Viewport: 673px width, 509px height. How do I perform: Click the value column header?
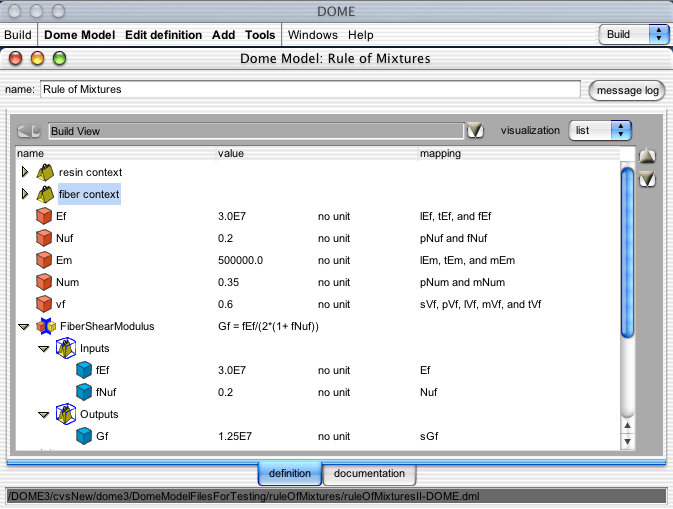pos(317,153)
